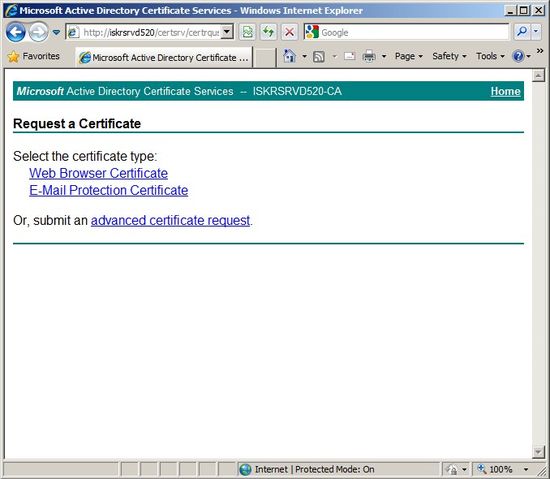
Task: Click Internet | Protected Mode: On status
Action: (x=314, y=470)
